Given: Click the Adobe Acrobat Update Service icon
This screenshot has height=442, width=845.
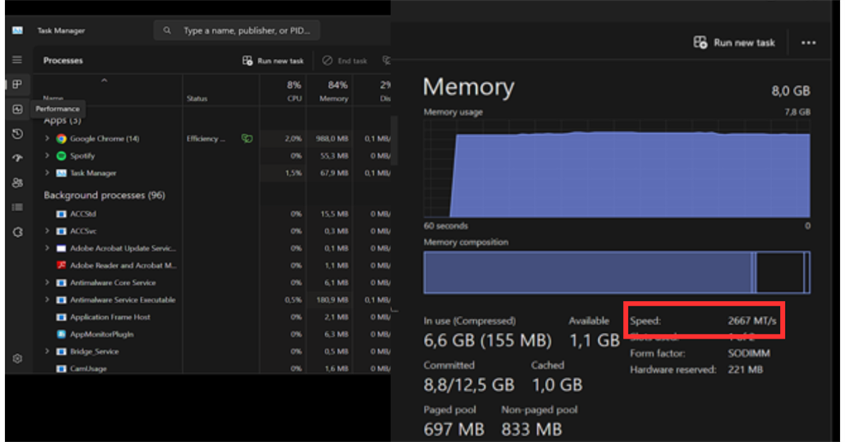Looking at the screenshot, I should point(61,248).
